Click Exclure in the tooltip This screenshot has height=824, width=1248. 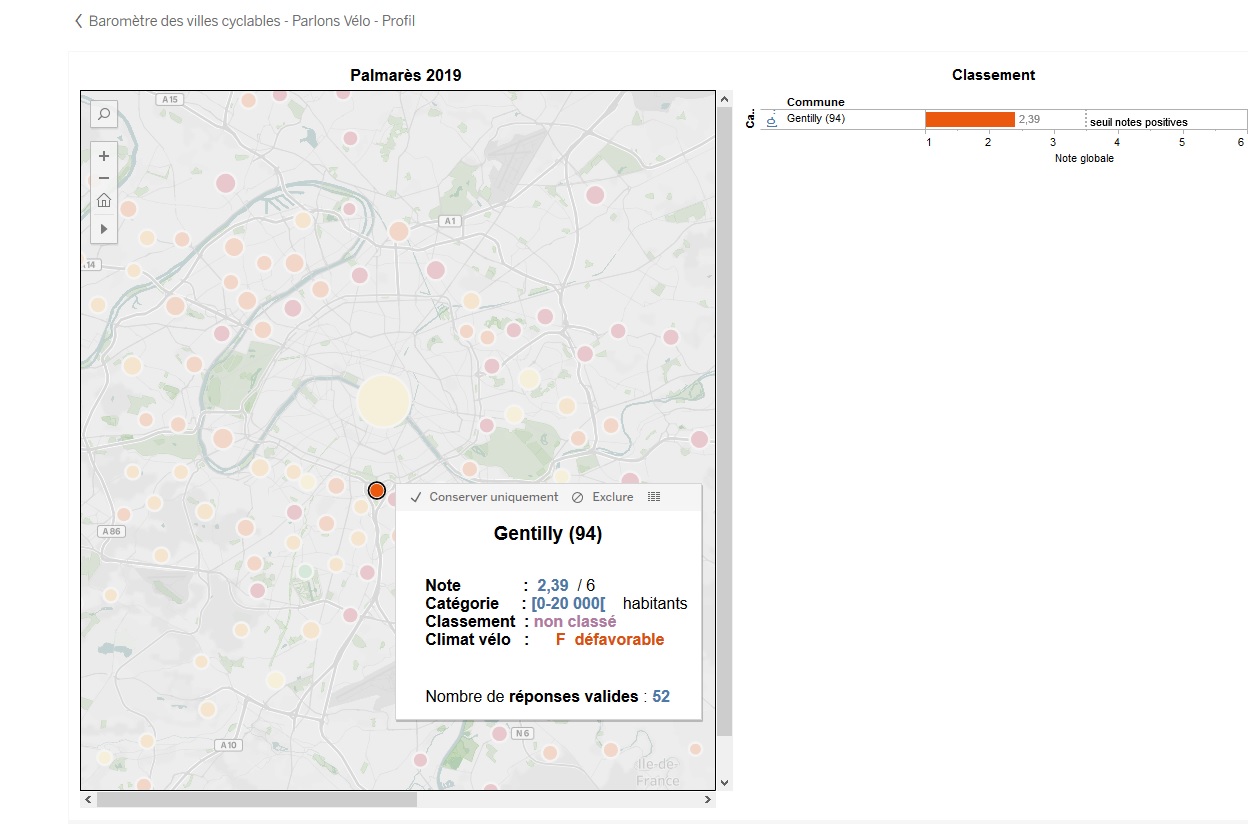tap(603, 497)
